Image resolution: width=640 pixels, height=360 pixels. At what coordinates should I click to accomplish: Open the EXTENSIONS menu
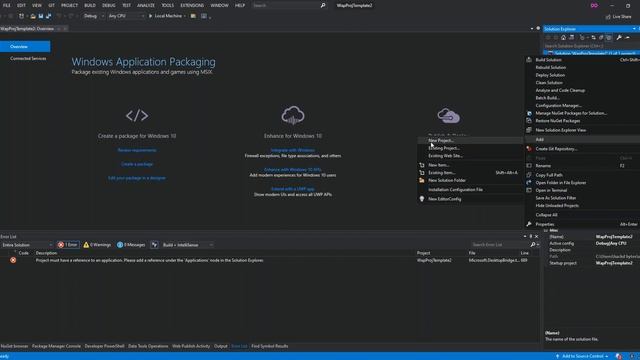pyautogui.click(x=192, y=5)
